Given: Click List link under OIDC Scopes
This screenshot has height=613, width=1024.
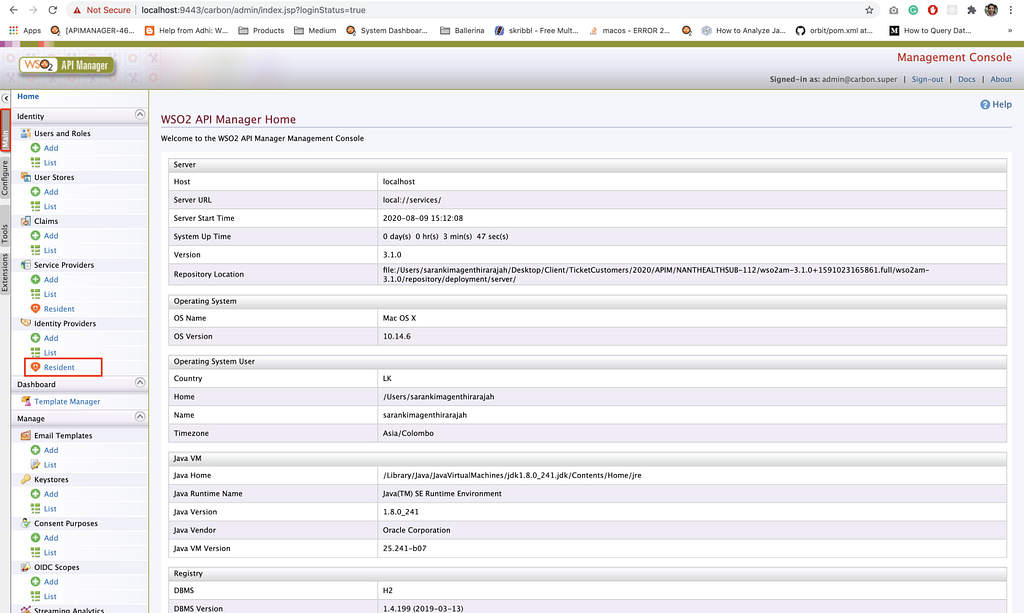Looking at the screenshot, I should pyautogui.click(x=50, y=596).
